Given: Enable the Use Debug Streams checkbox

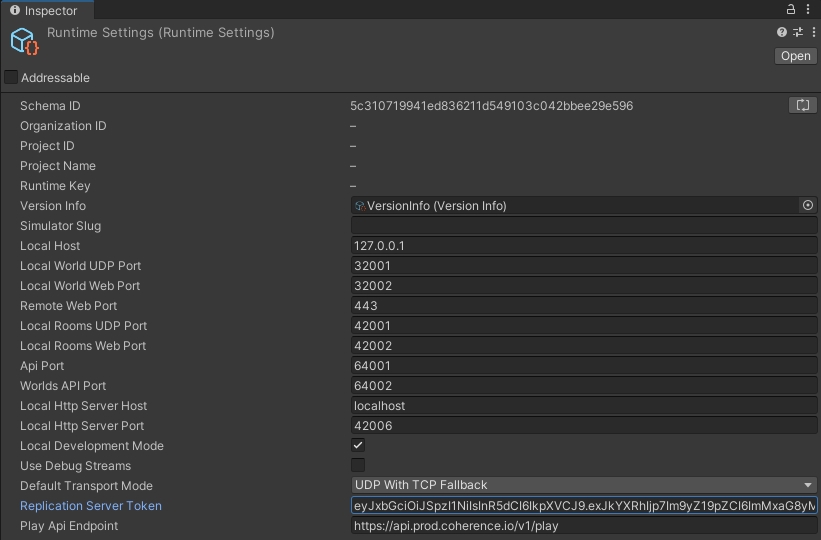Looking at the screenshot, I should 358,466.
